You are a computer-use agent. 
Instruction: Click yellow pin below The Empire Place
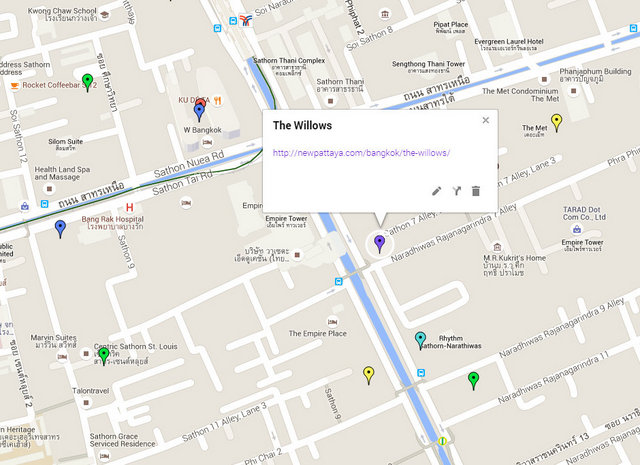click(369, 375)
